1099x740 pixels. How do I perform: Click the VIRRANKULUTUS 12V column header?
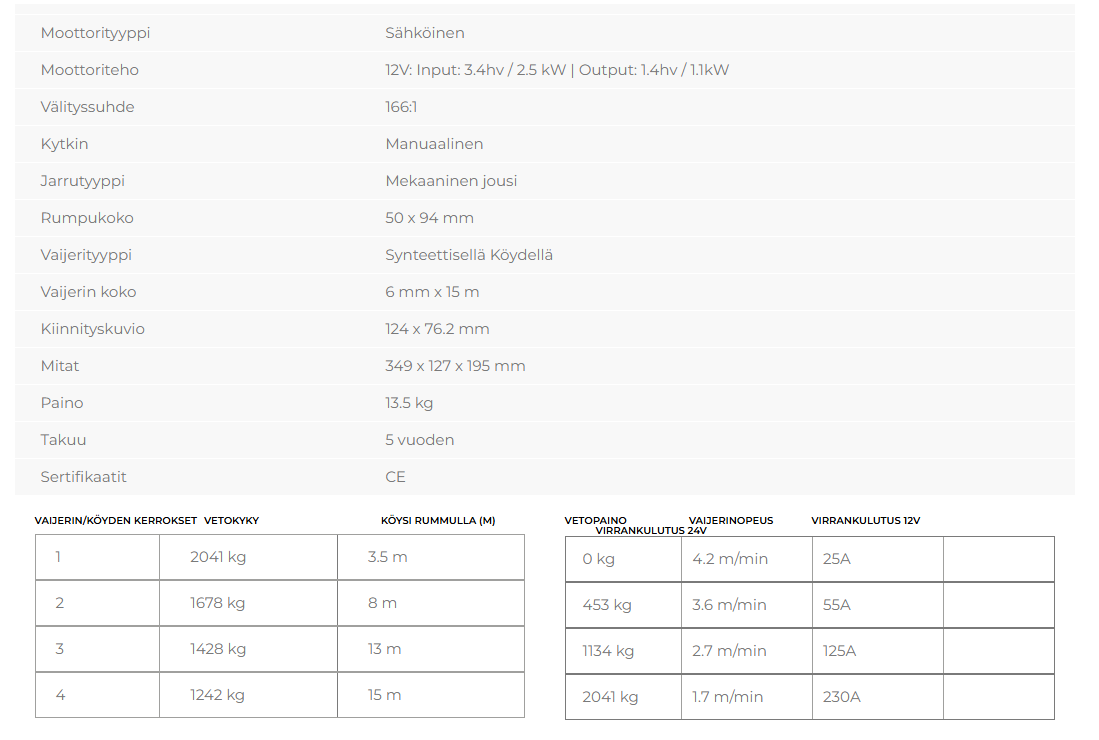[865, 521]
